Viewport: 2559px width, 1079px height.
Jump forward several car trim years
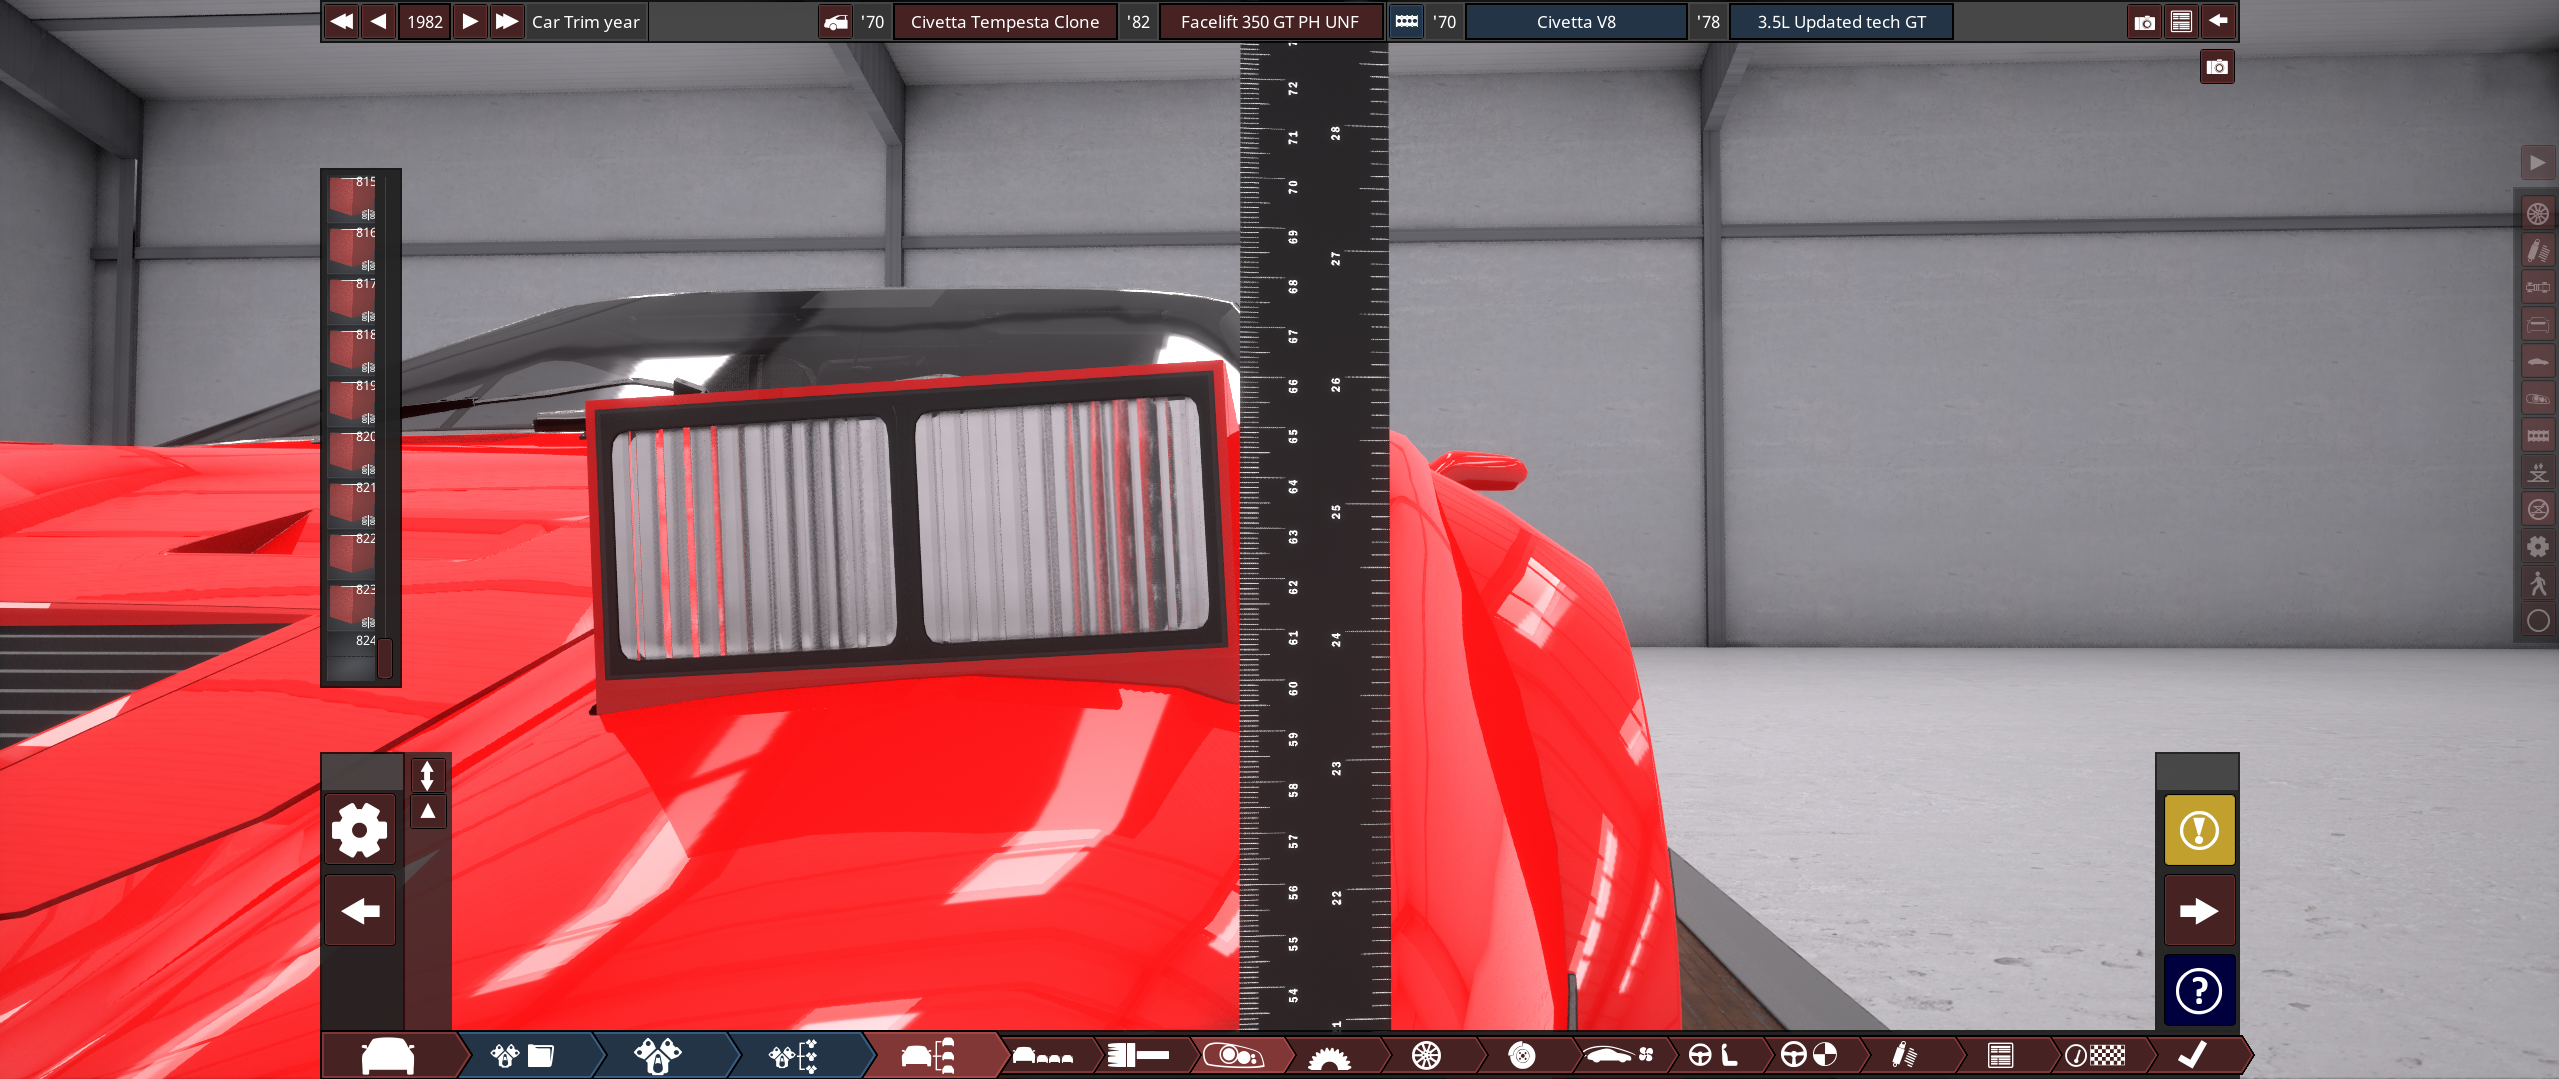coord(507,21)
